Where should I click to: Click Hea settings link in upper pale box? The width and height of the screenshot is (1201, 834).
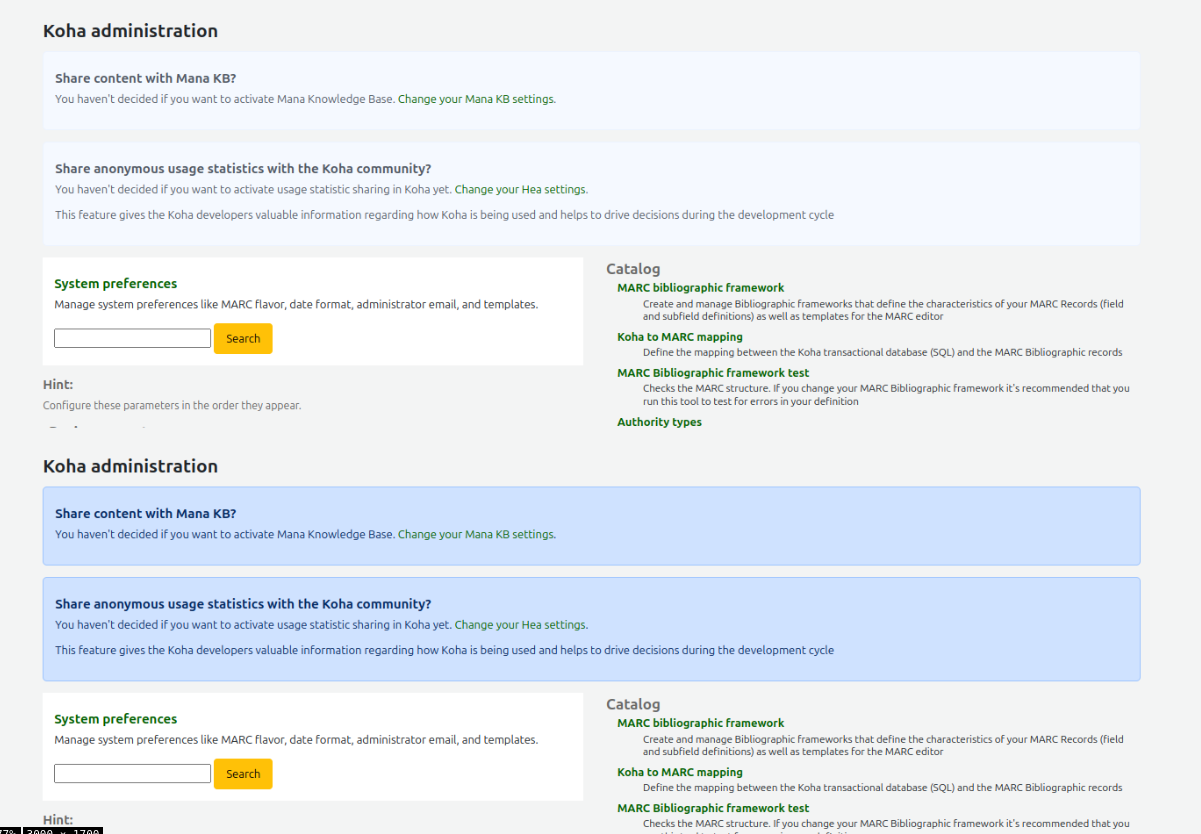[520, 189]
